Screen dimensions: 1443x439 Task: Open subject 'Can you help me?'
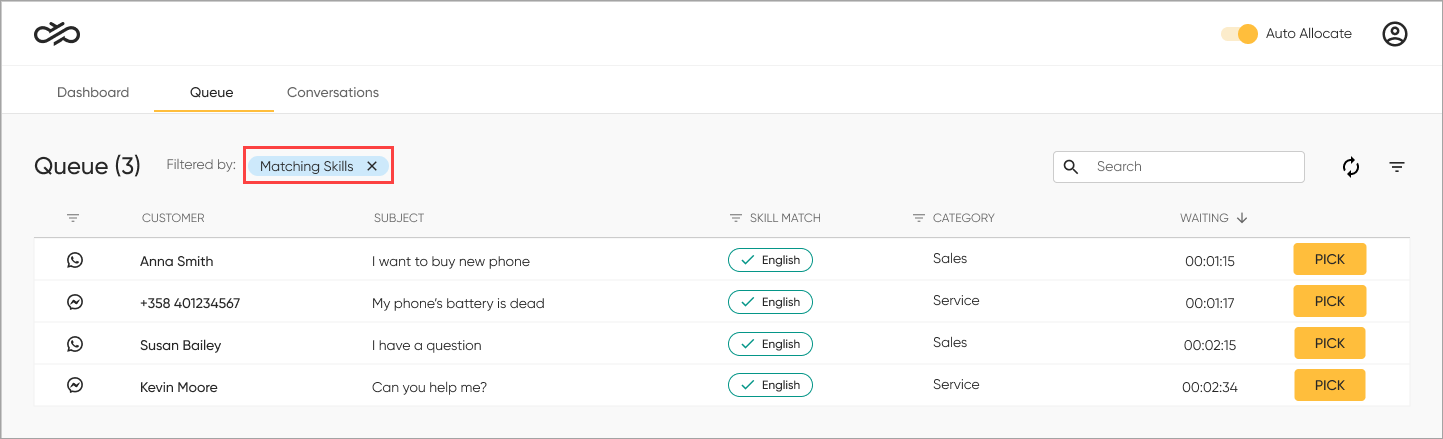pyautogui.click(x=430, y=387)
